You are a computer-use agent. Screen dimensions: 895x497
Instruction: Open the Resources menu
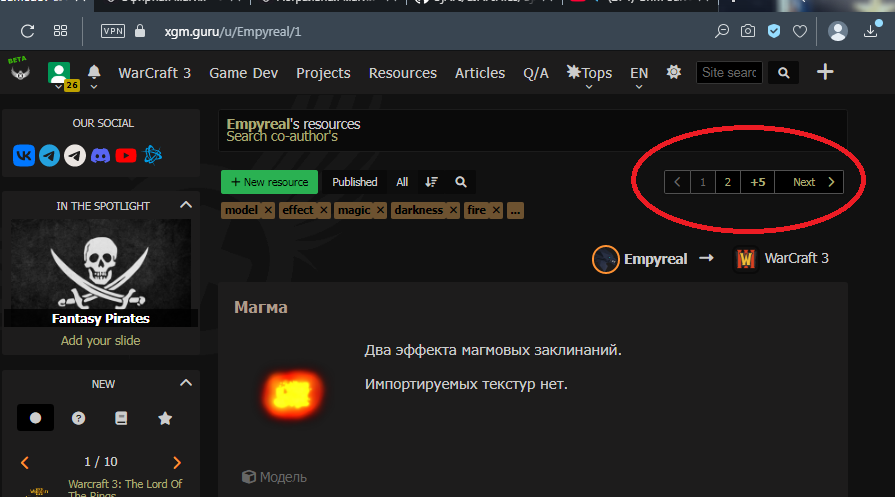402,73
